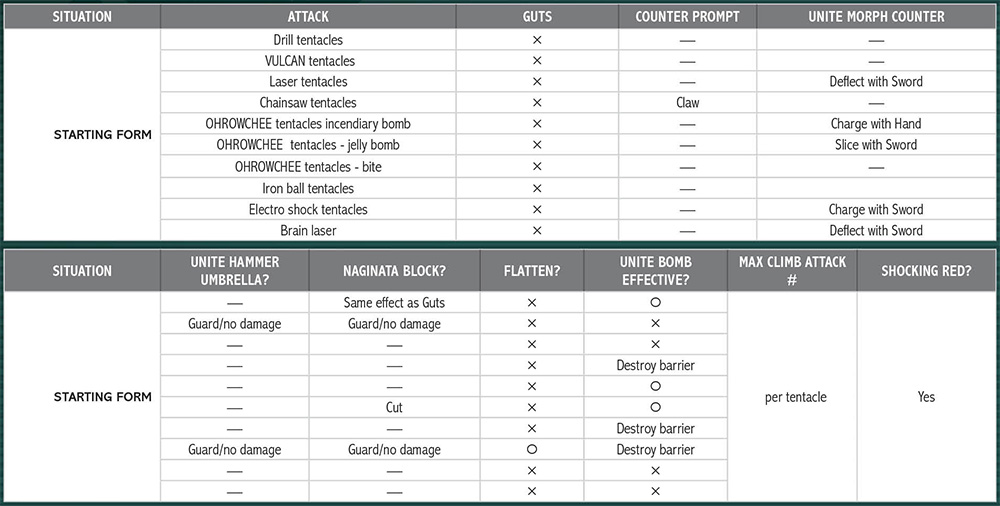Select the NAGINATA BLOCK? header
The image size is (1000, 506).
point(394,271)
